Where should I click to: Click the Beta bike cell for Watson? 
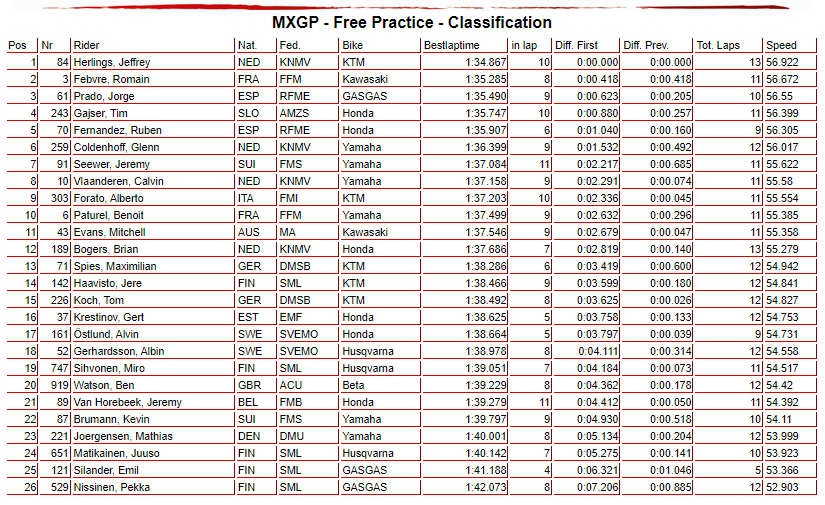pos(353,385)
